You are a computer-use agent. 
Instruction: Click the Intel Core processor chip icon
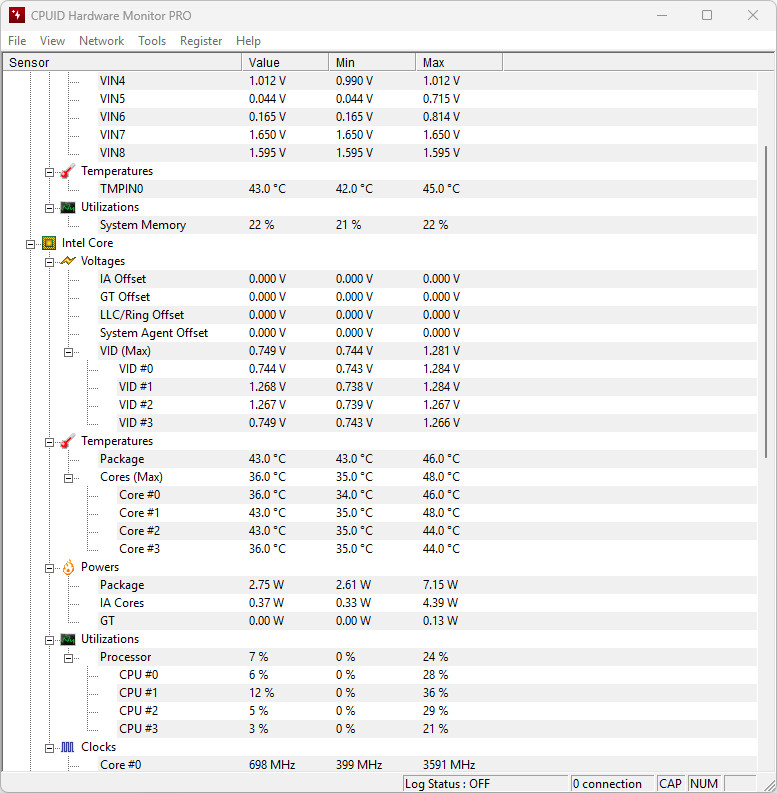pos(49,243)
